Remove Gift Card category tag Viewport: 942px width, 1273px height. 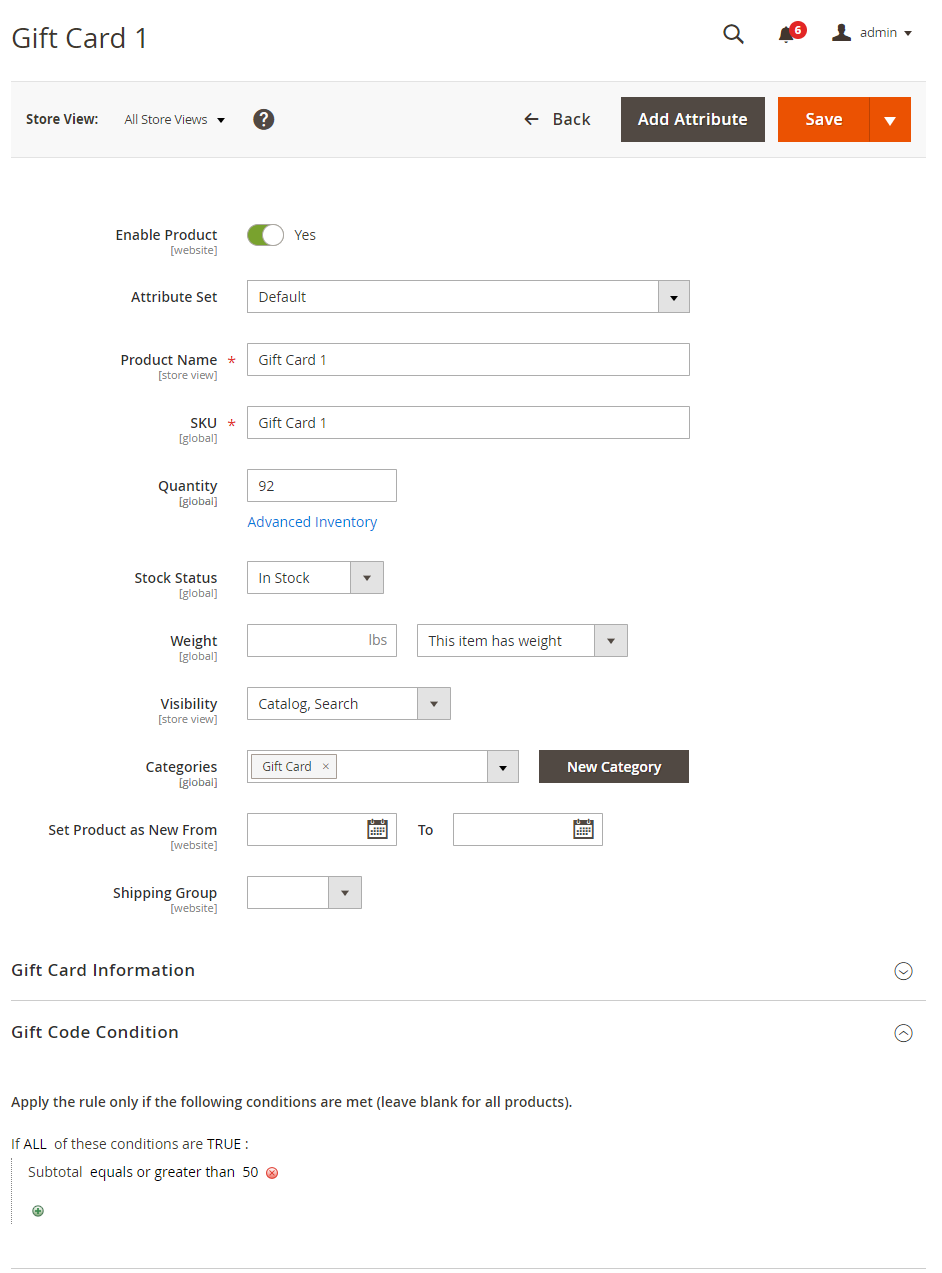(x=325, y=767)
